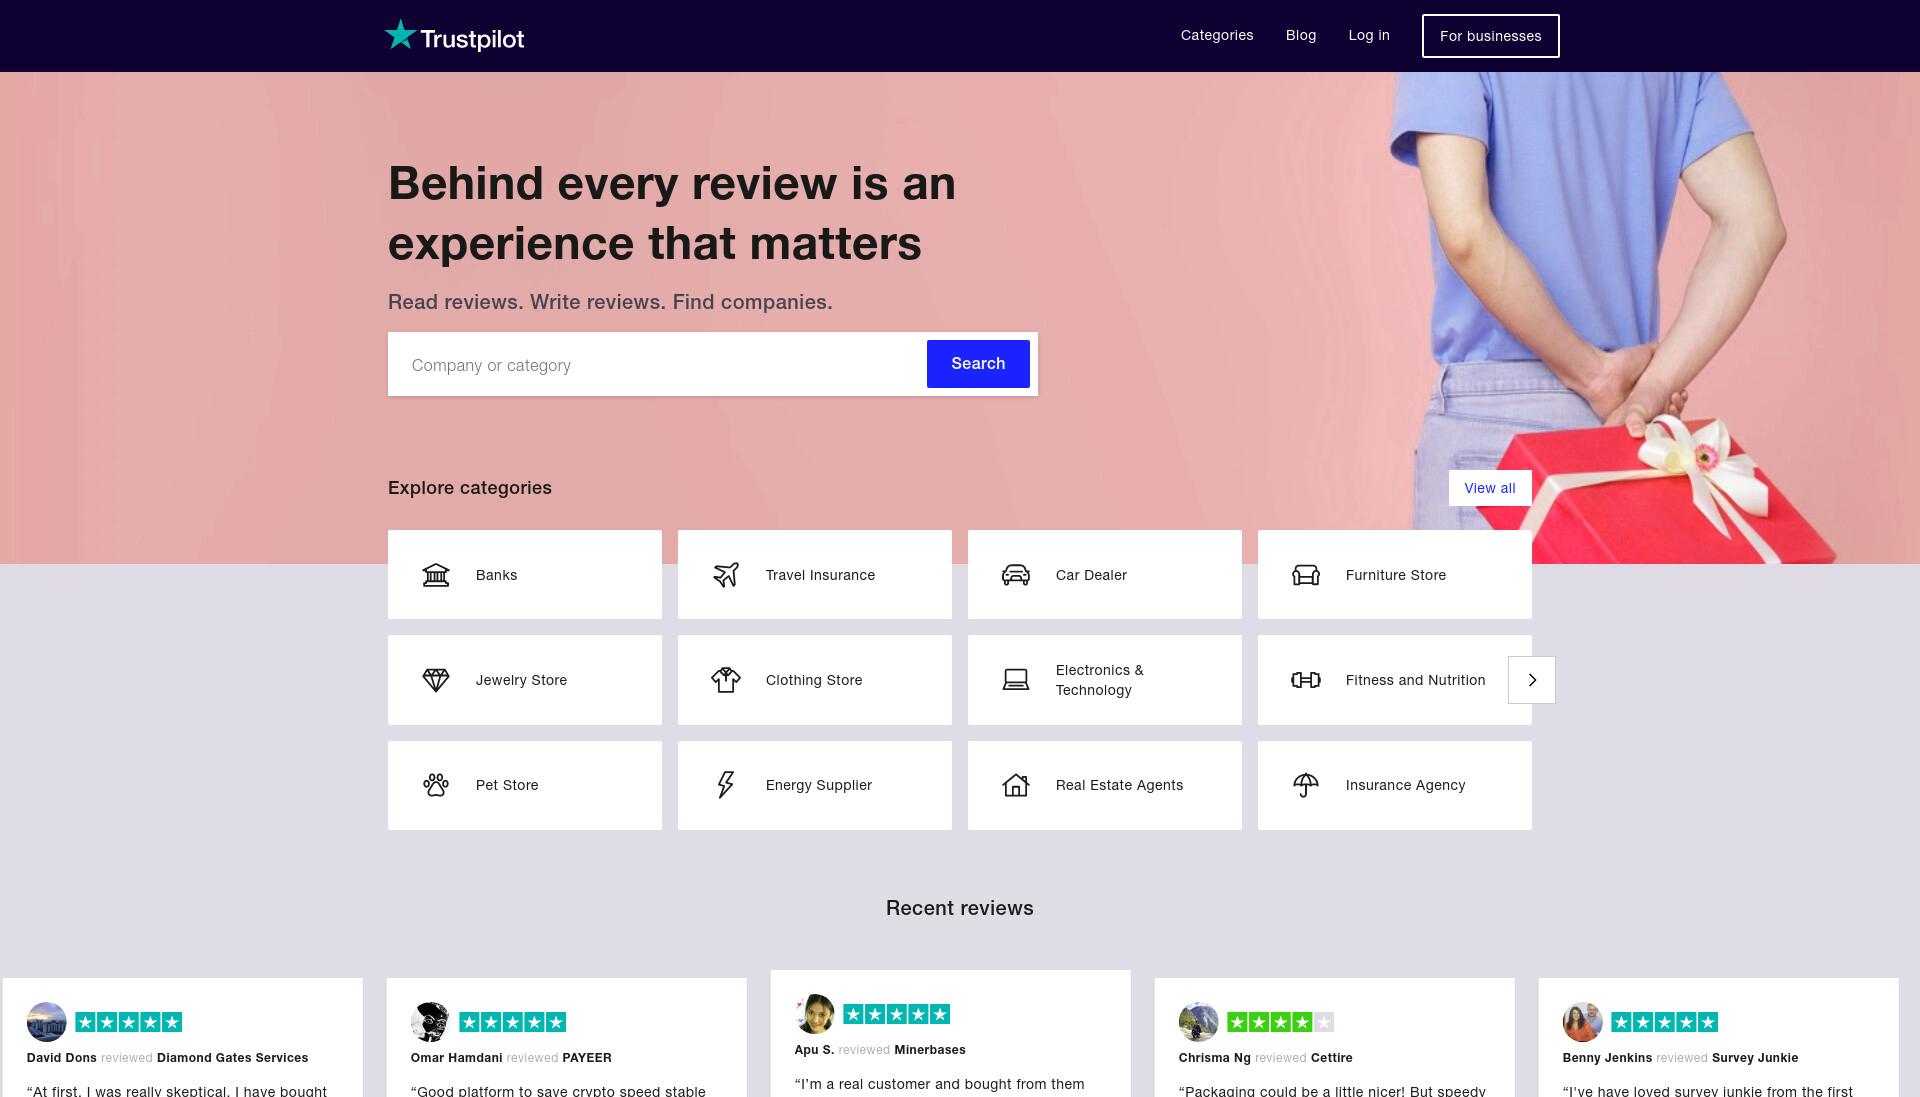This screenshot has width=1920, height=1097.
Task: Click the star rating on Apu S.'s review
Action: [897, 1014]
